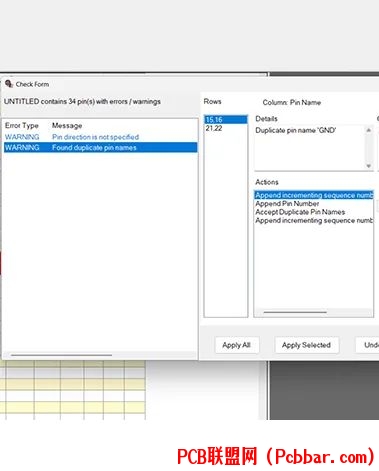This screenshot has height=471, width=379.
Task: Choose the last 'Append incrementing sequence numb' action
Action: (314, 221)
